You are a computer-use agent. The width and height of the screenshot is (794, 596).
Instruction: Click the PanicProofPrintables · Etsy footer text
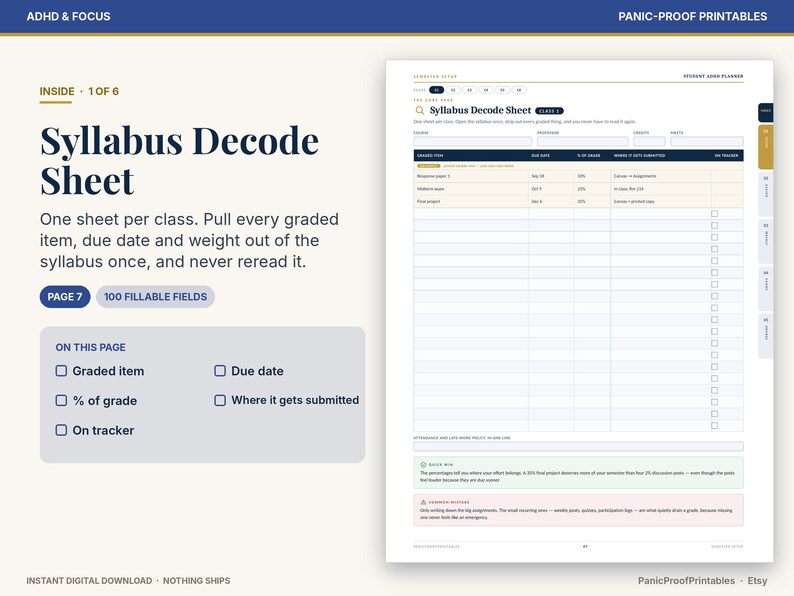click(x=702, y=581)
